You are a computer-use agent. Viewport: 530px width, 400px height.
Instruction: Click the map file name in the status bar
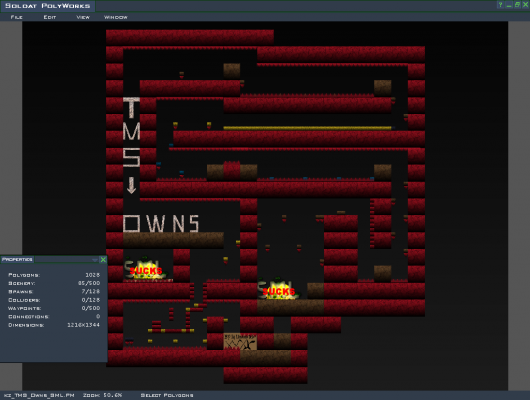pyautogui.click(x=39, y=395)
